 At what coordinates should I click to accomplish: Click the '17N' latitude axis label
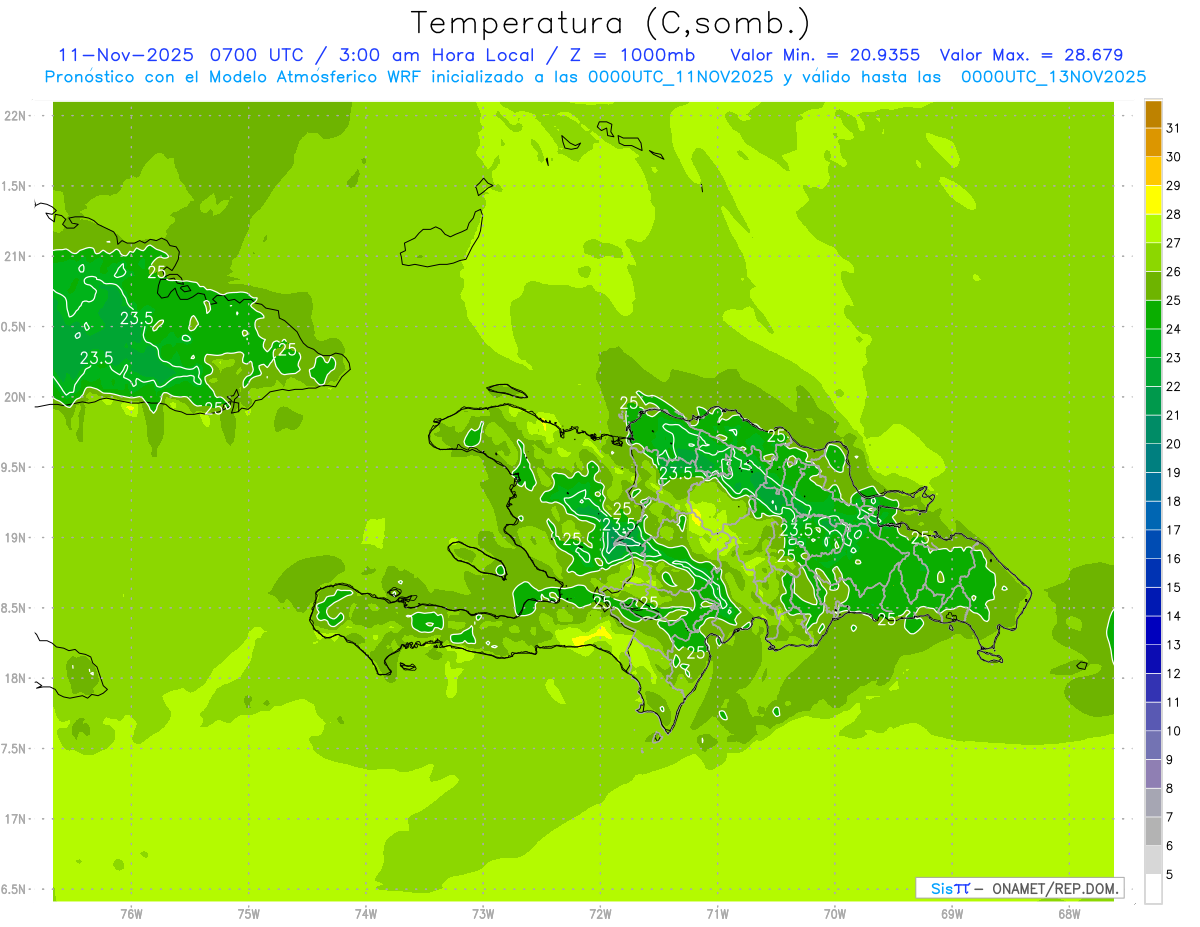click(15, 819)
